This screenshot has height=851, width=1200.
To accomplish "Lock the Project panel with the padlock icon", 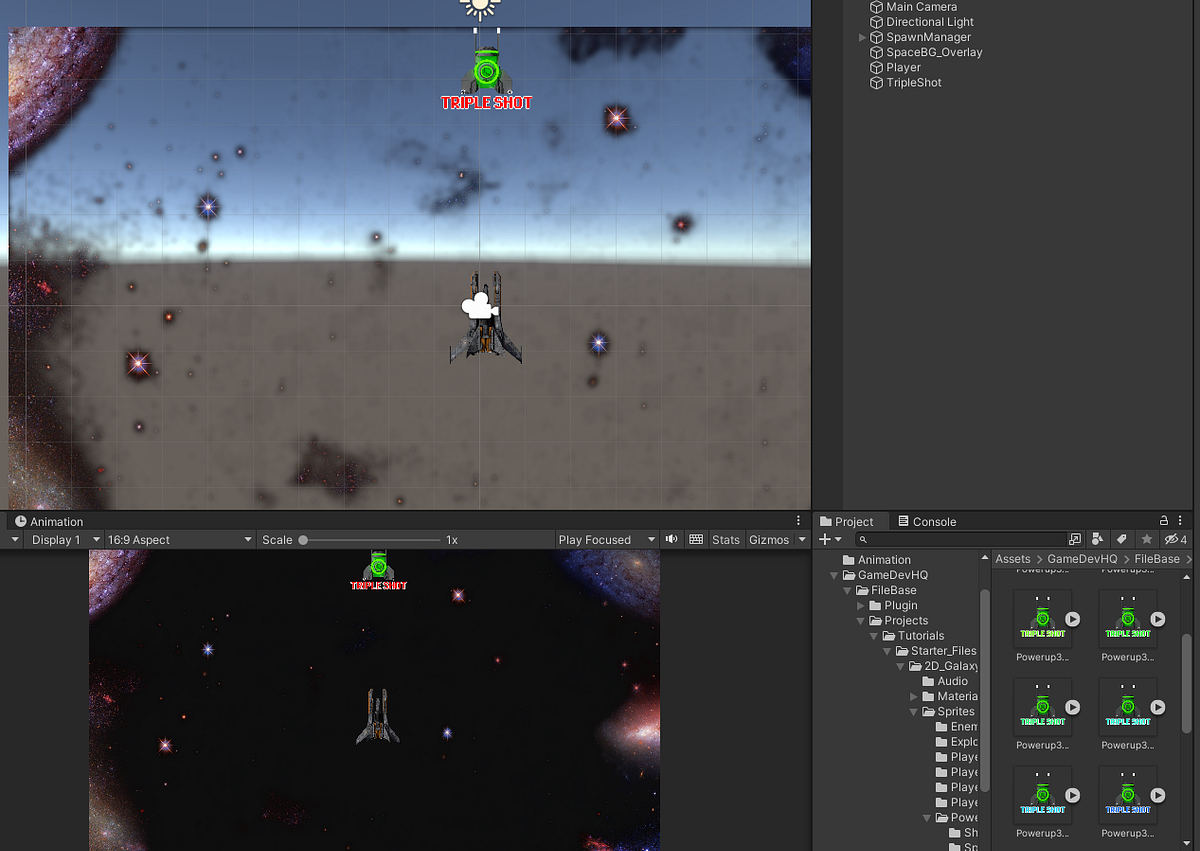I will (1164, 521).
